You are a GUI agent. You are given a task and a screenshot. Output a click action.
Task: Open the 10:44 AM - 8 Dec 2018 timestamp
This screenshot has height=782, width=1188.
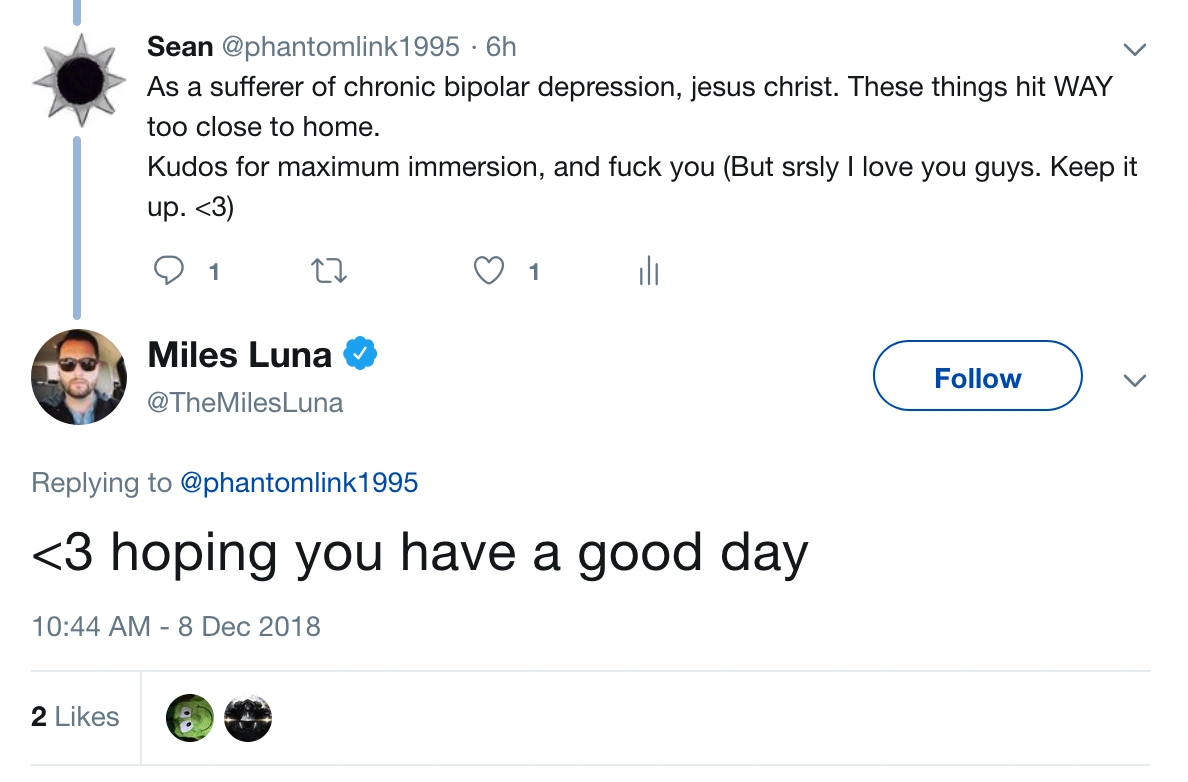pos(176,627)
